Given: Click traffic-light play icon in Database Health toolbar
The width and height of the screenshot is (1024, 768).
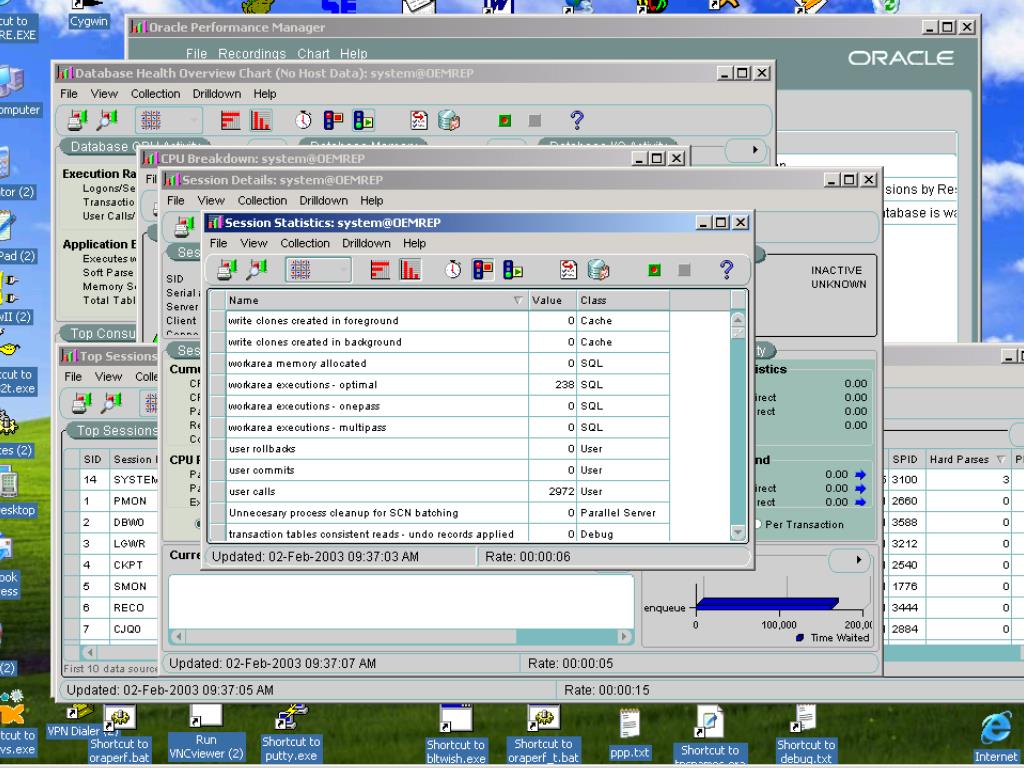Looking at the screenshot, I should (x=363, y=120).
